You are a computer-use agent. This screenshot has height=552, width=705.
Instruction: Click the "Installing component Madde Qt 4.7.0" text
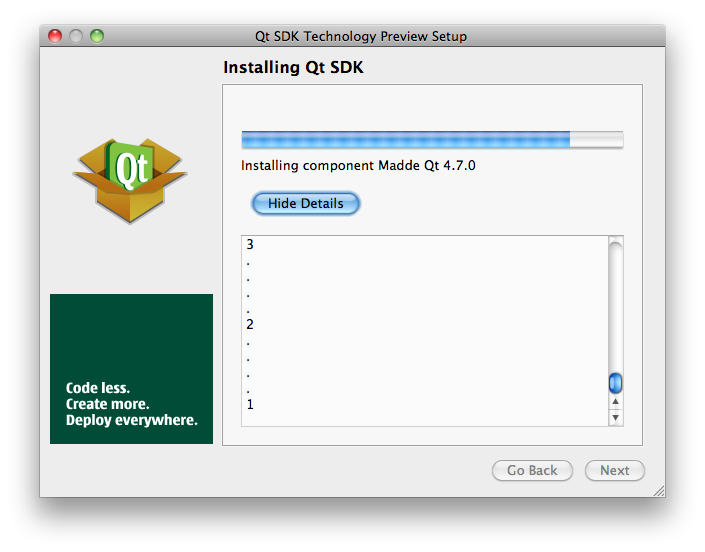(358, 165)
